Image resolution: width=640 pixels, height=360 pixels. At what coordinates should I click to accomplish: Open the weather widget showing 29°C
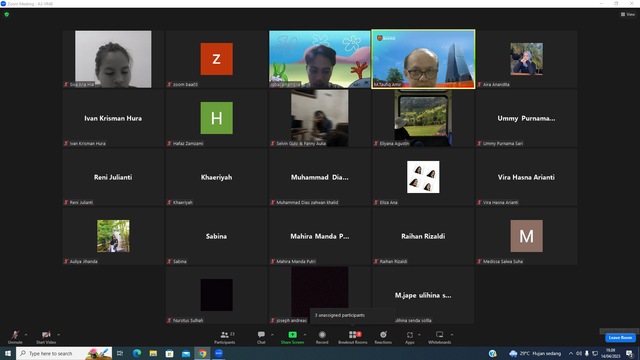[535, 353]
